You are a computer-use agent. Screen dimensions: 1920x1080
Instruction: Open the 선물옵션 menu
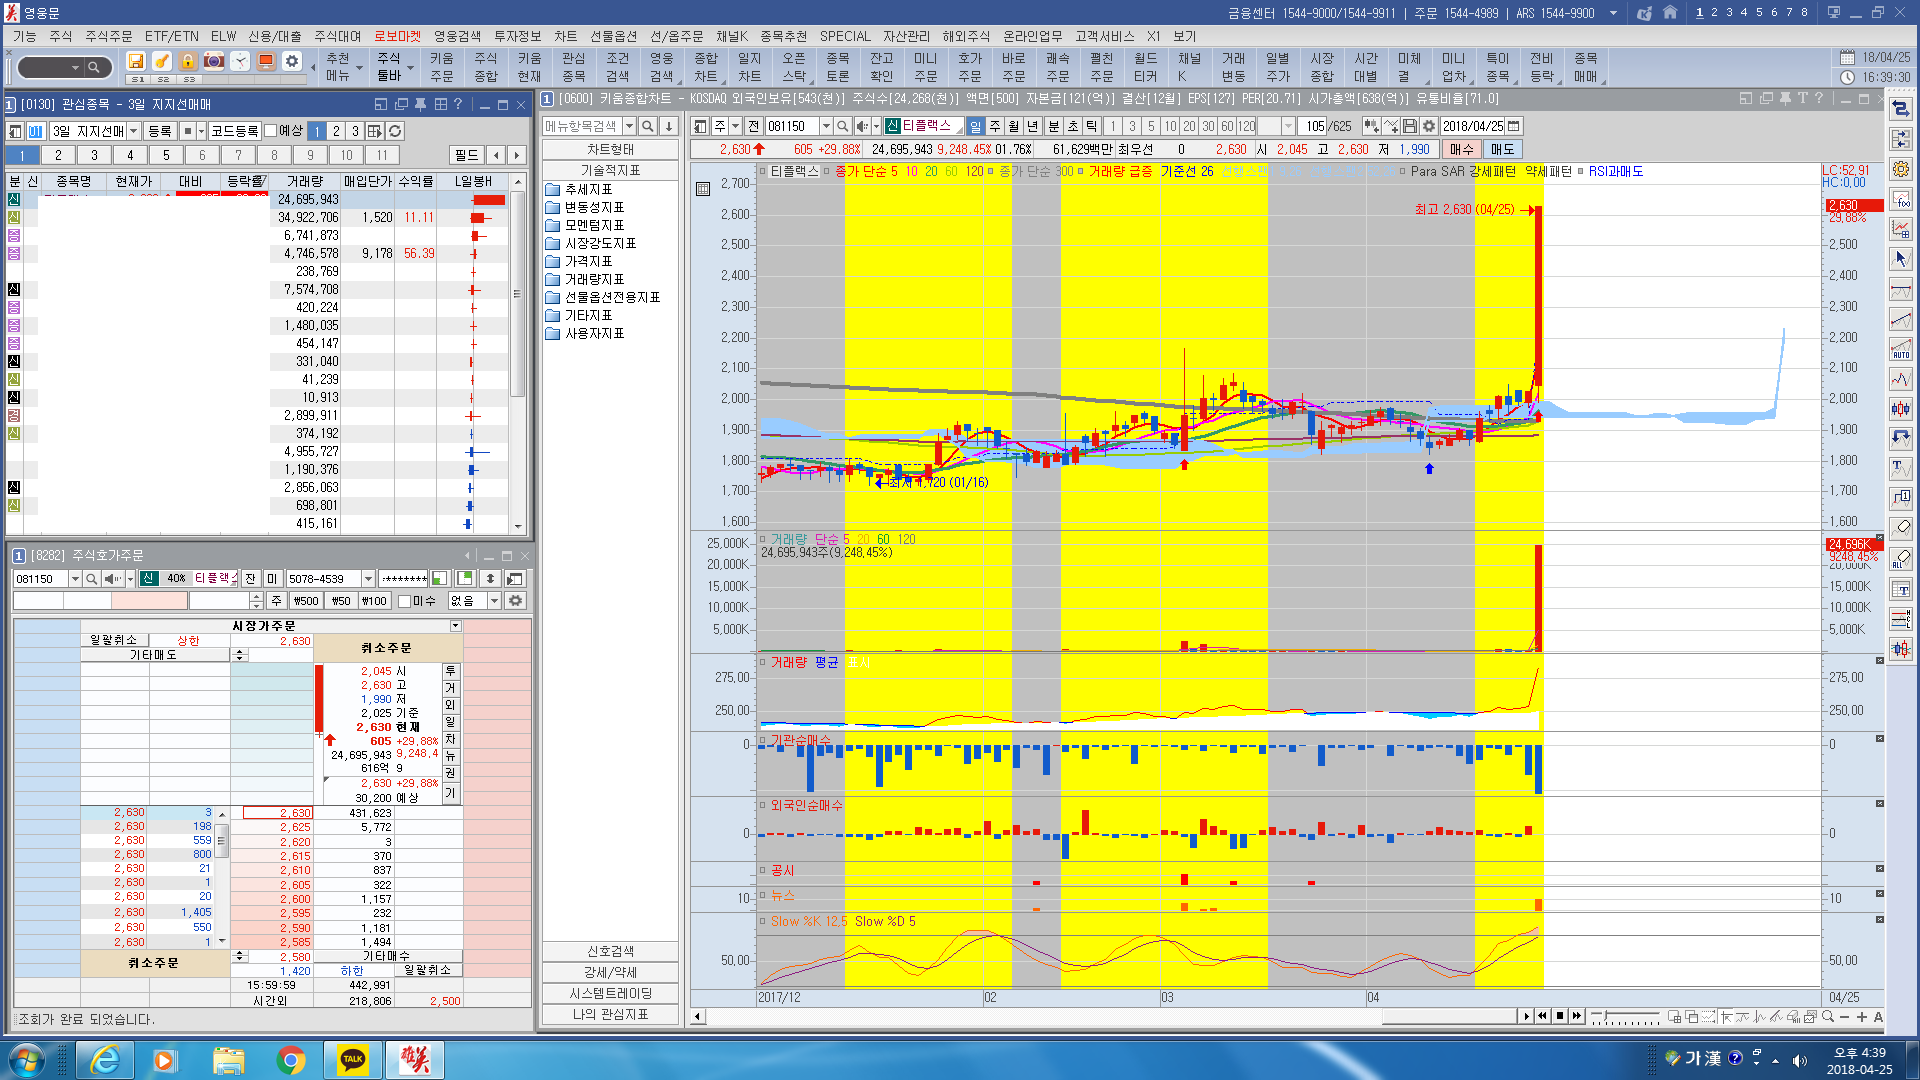tap(613, 36)
